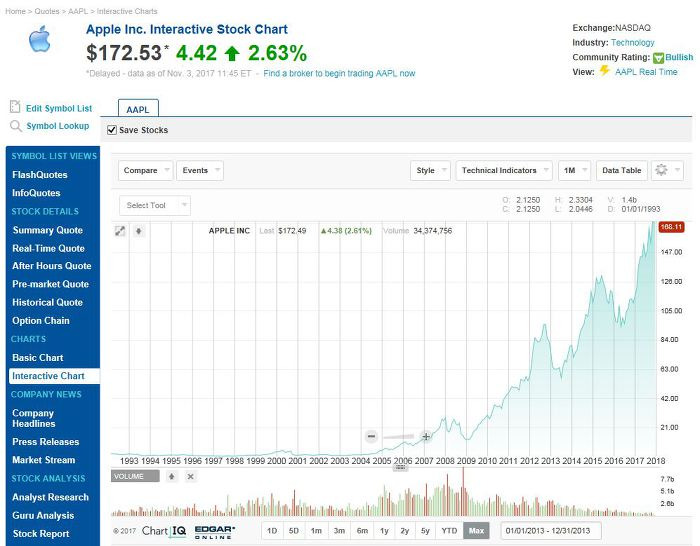The width and height of the screenshot is (700, 546).
Task: Go to Historical Quote
Action: coord(47,302)
